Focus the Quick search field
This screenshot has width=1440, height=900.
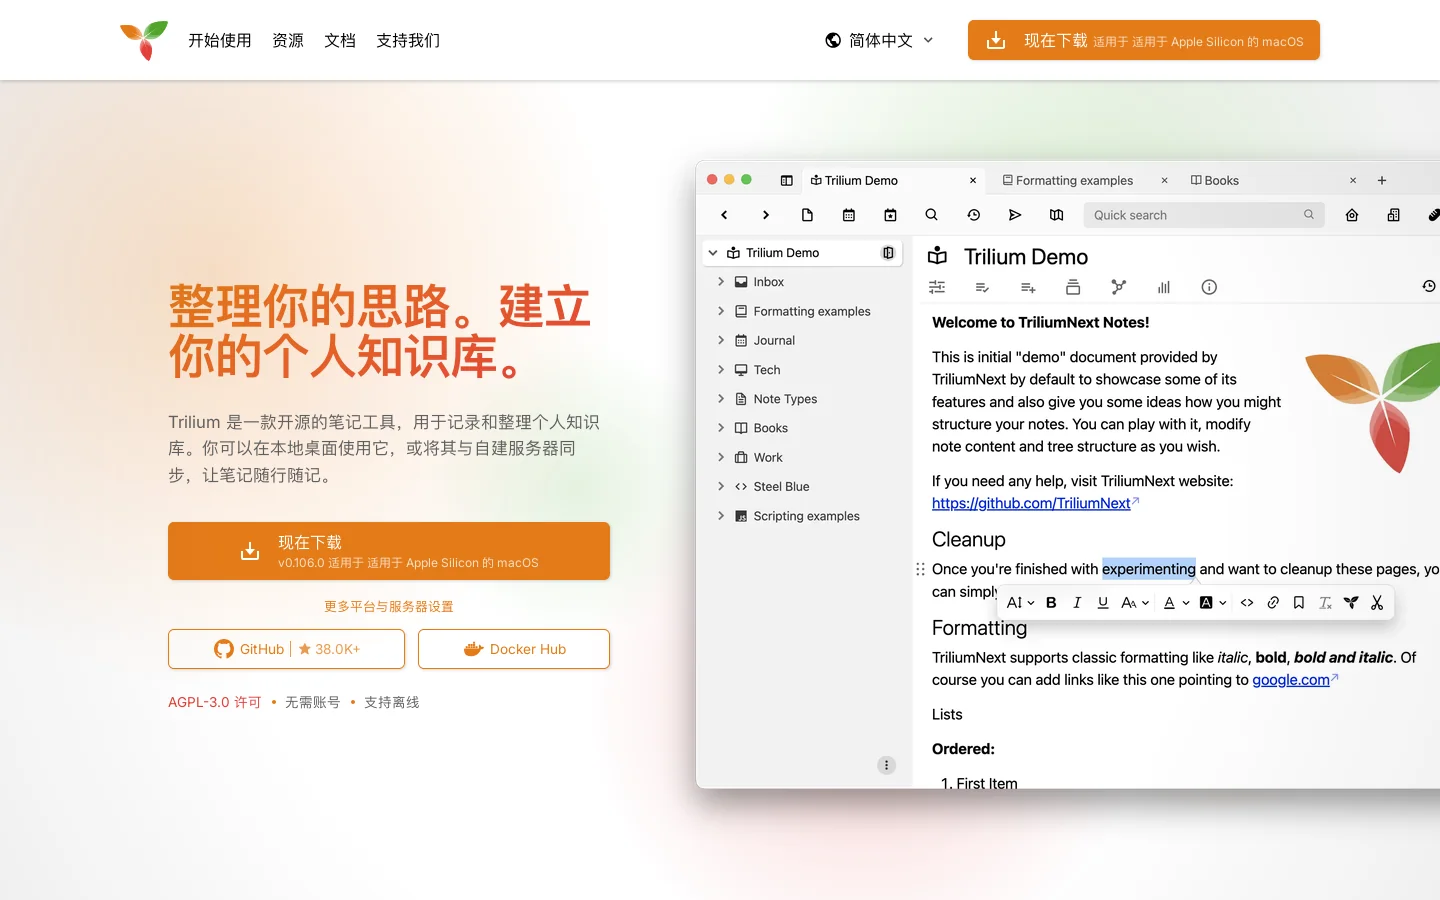(x=1204, y=215)
